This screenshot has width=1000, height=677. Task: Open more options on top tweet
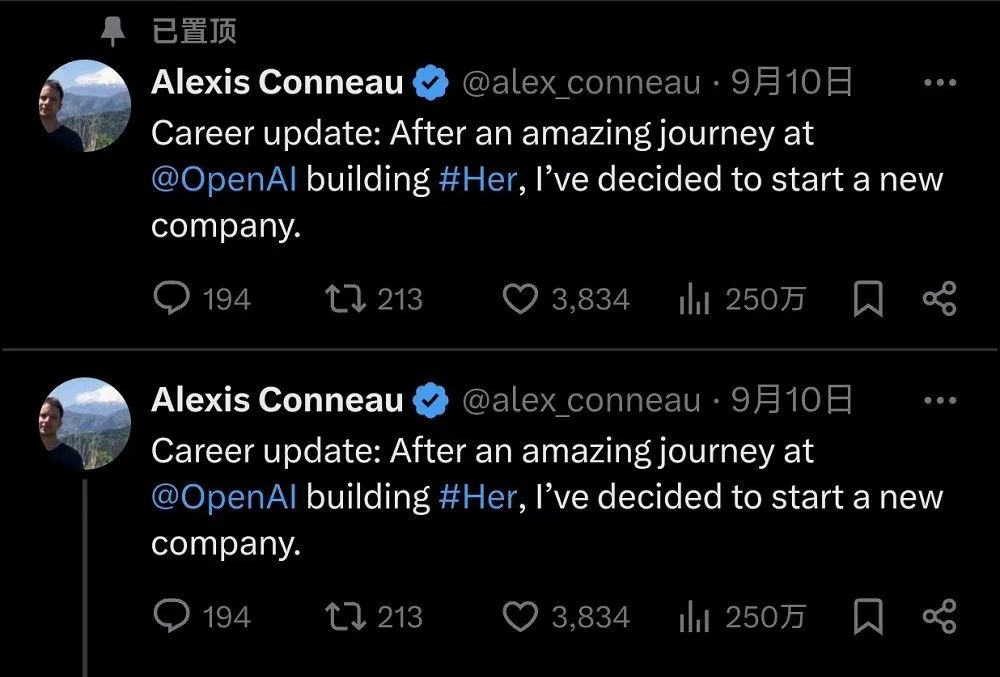[x=940, y=83]
